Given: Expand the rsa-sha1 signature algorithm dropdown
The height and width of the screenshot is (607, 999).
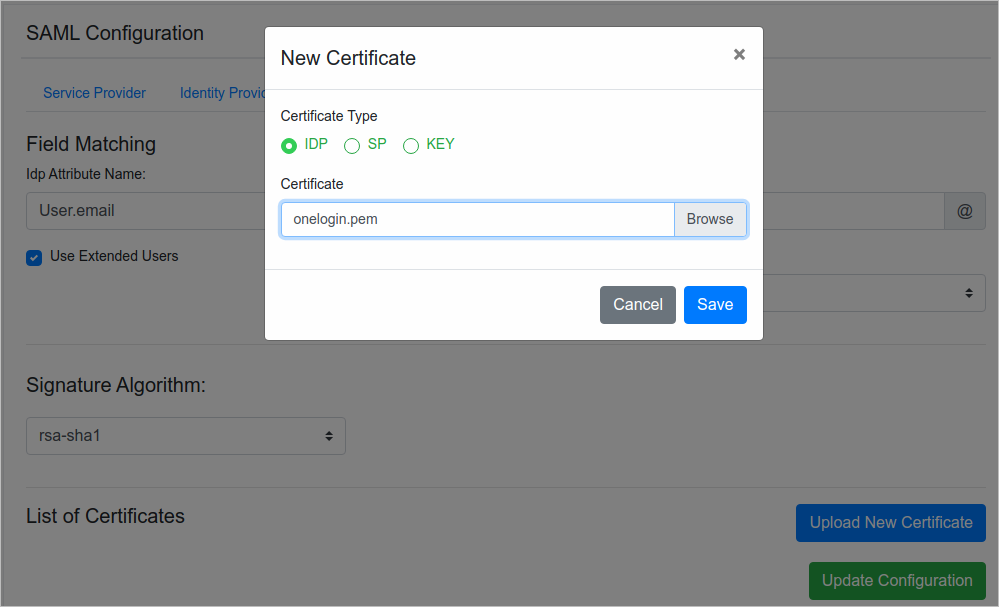Looking at the screenshot, I should point(185,436).
